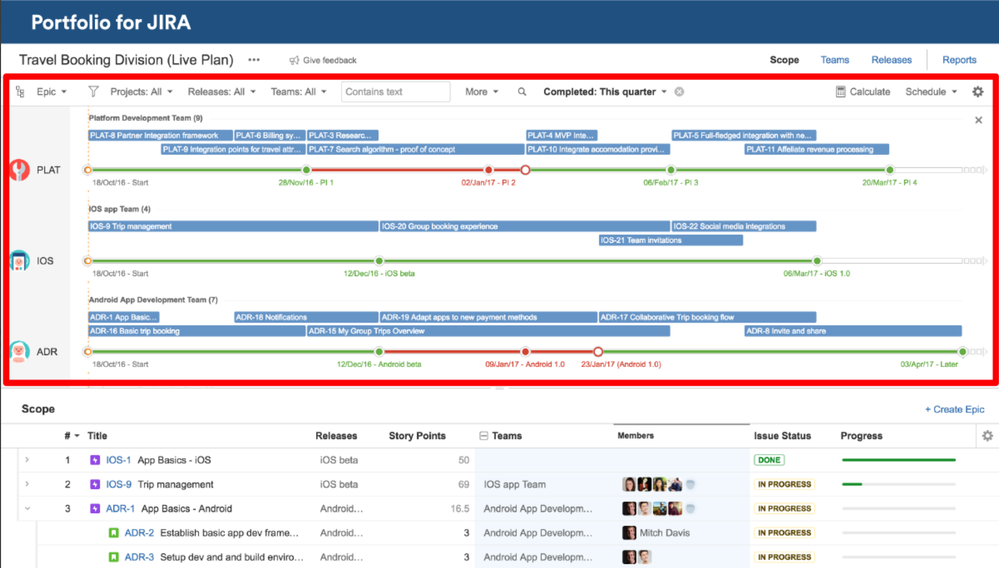Image resolution: width=999 pixels, height=568 pixels.
Task: Open the Teams: All filter dropdown
Action: pyautogui.click(x=299, y=92)
